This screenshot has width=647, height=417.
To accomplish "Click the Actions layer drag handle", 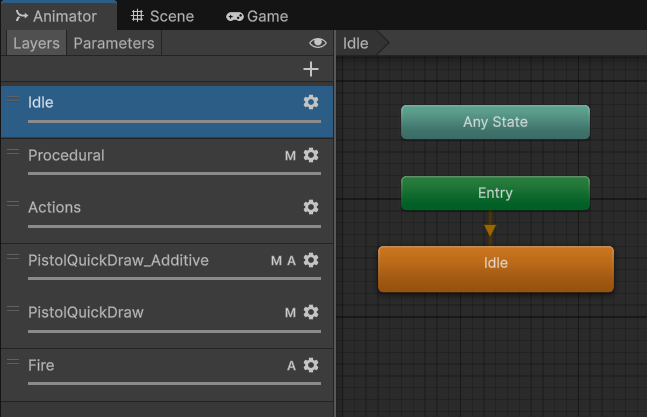I will click(13, 203).
